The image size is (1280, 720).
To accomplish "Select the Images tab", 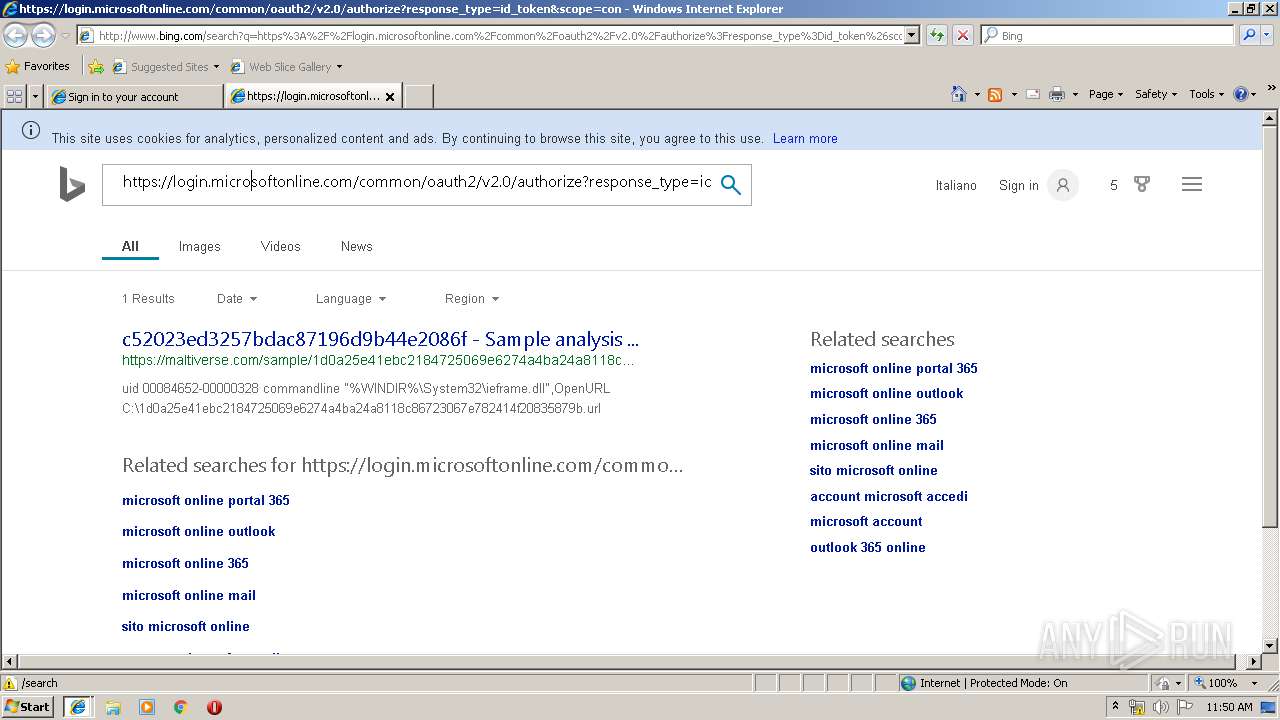I will 199,246.
